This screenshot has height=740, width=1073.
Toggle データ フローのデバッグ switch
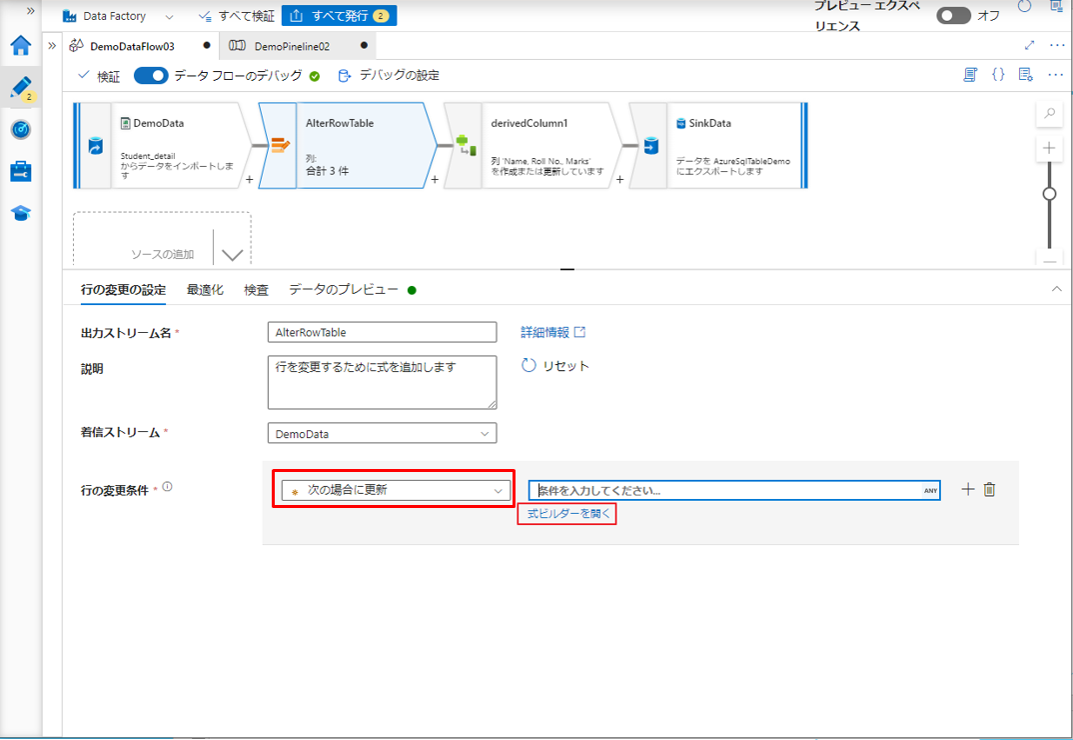(150, 76)
